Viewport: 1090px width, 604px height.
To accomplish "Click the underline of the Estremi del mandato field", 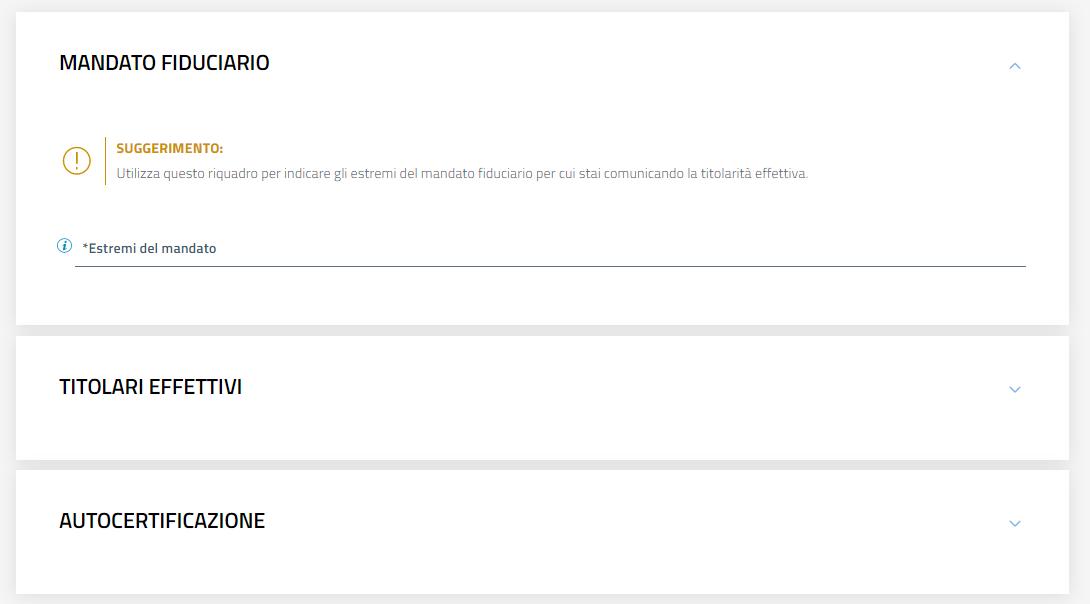I will [550, 266].
